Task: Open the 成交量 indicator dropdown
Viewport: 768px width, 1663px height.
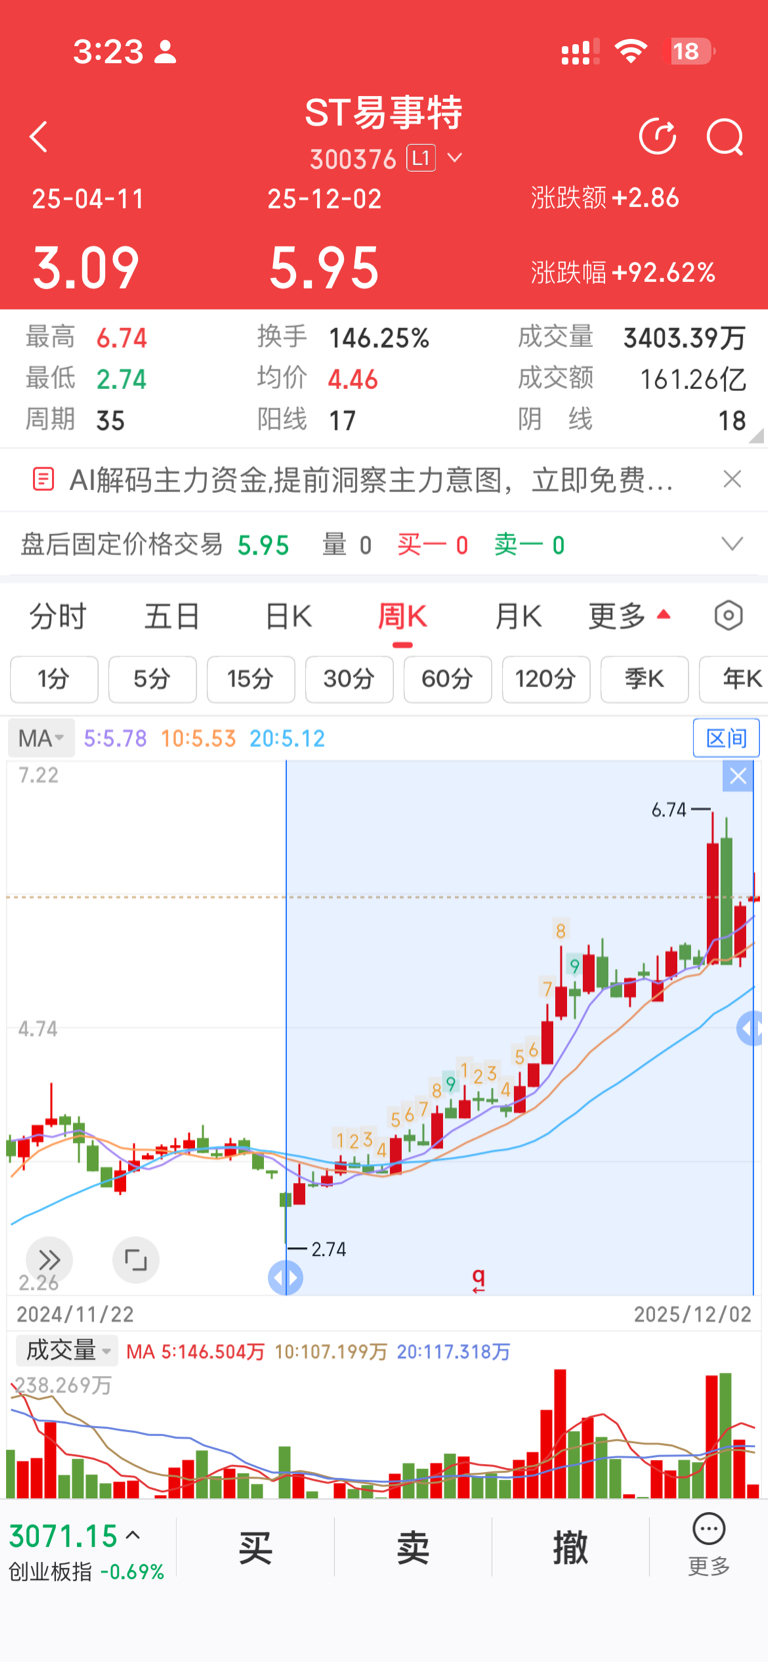Action: (x=67, y=1351)
